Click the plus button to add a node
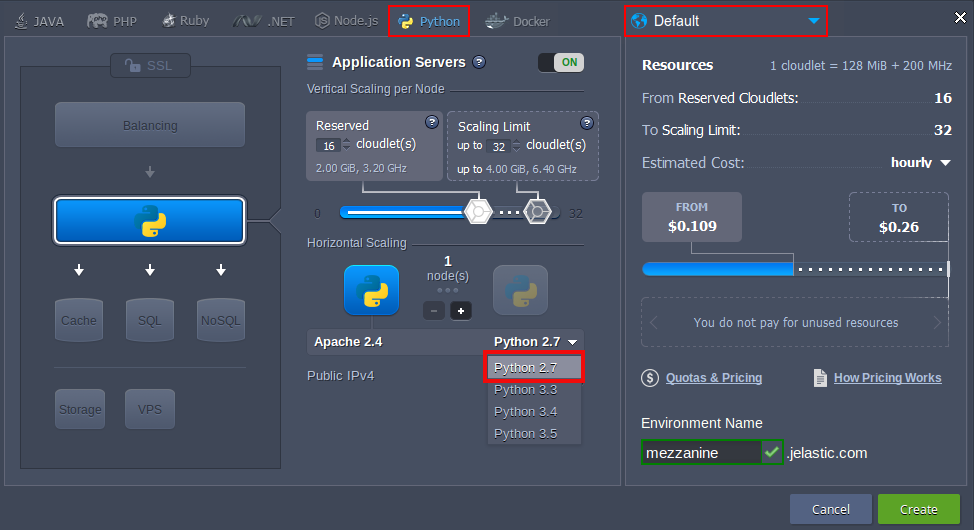974x530 pixels. coord(460,311)
